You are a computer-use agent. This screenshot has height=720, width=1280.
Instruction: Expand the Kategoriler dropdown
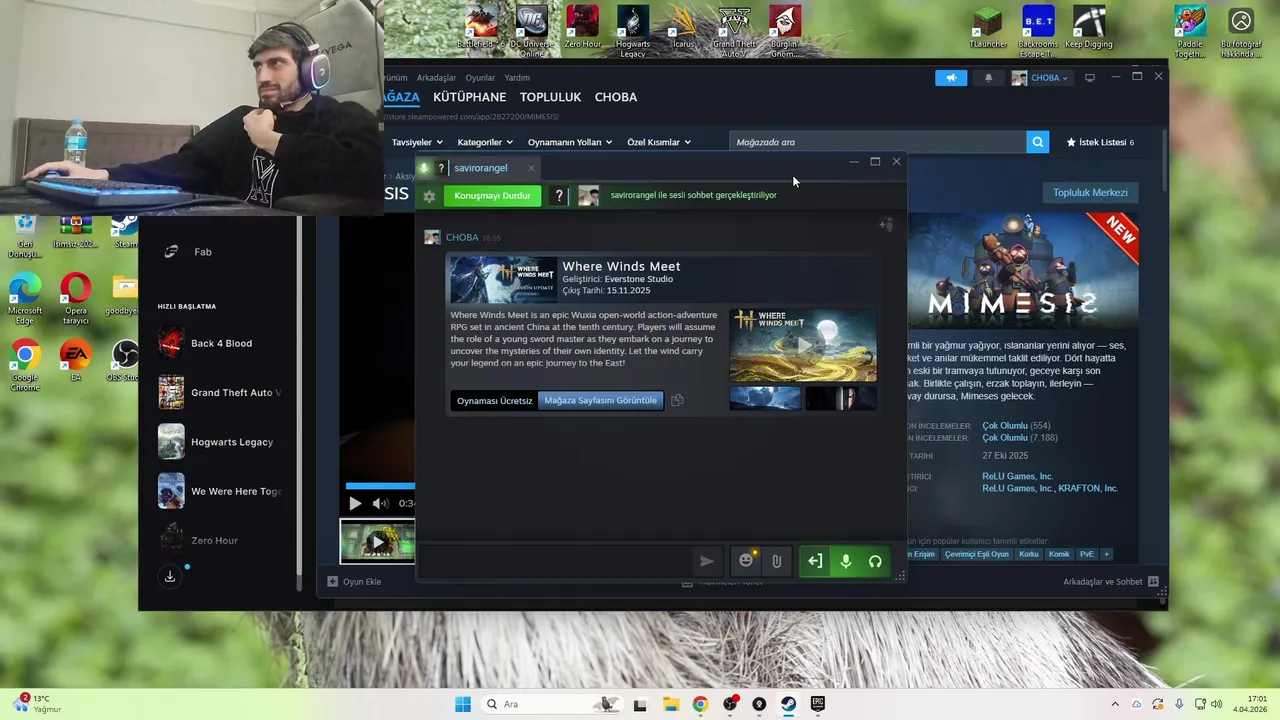[485, 142]
